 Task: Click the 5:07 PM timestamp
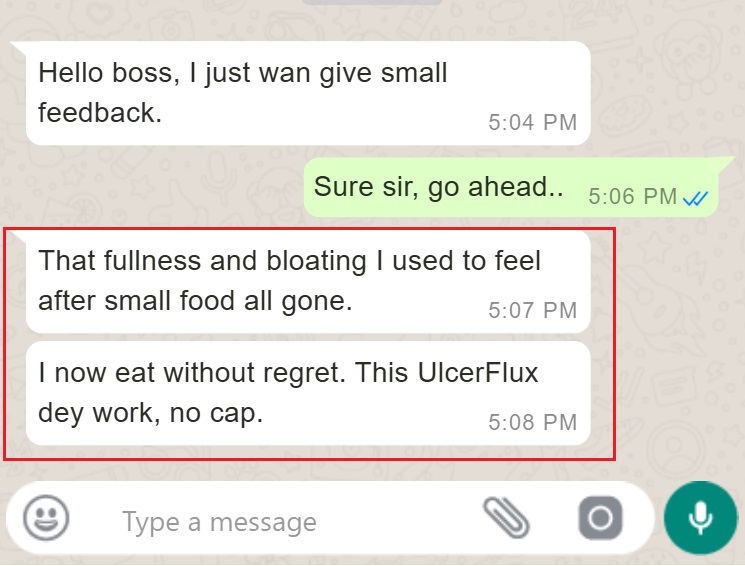pyautogui.click(x=533, y=310)
